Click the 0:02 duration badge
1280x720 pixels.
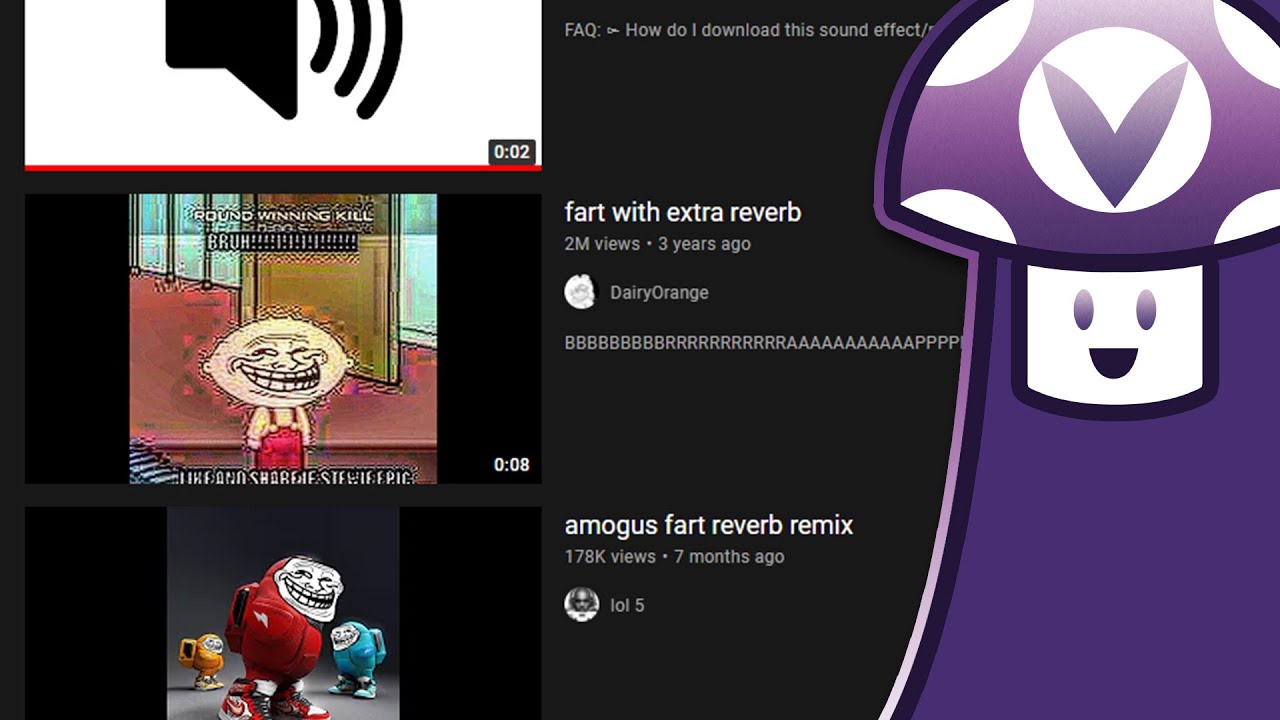(512, 152)
